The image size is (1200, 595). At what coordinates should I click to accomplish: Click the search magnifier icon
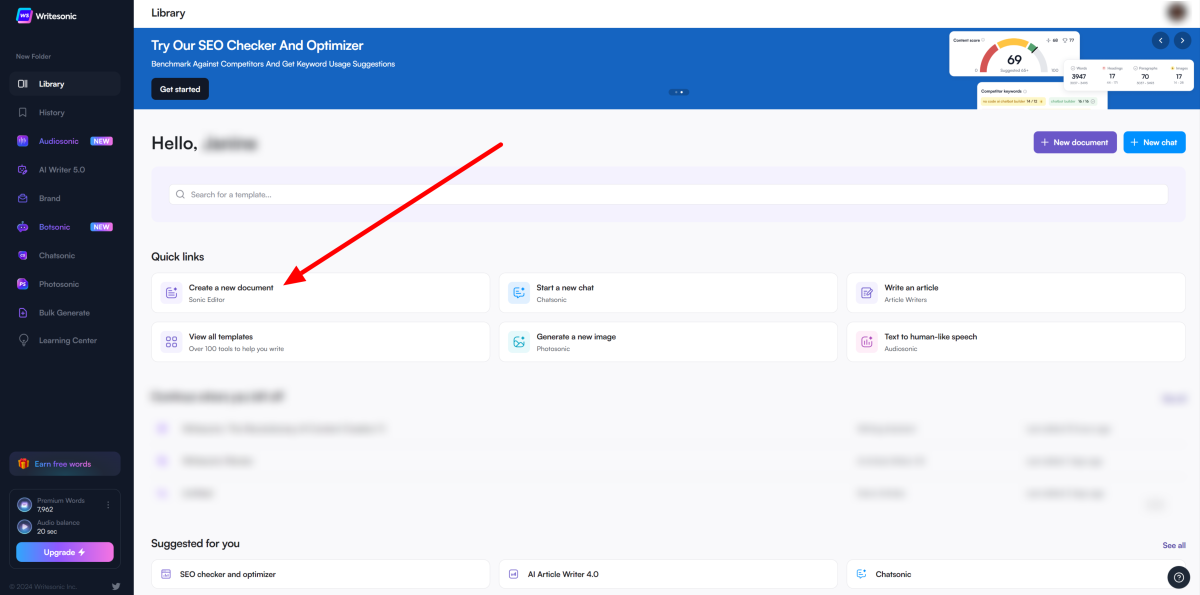tap(180, 194)
